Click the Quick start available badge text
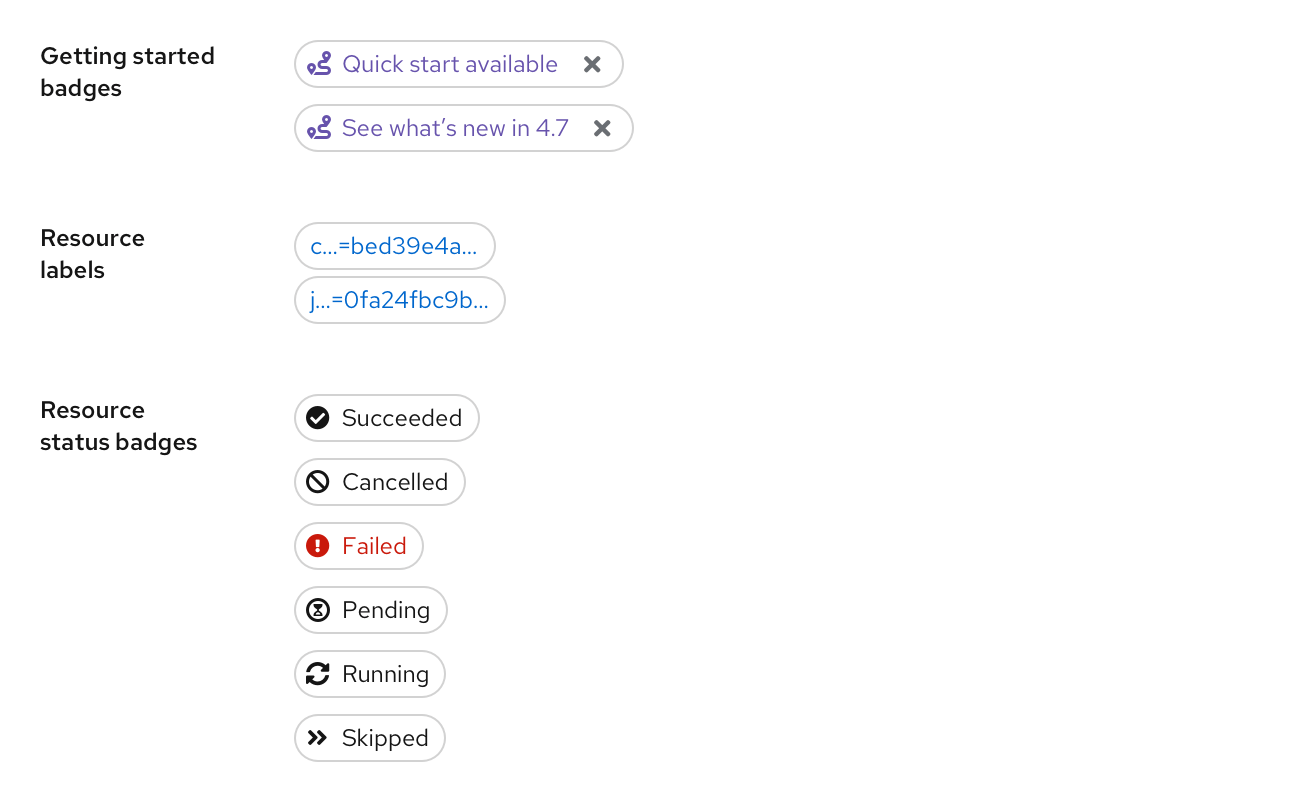 (x=450, y=64)
